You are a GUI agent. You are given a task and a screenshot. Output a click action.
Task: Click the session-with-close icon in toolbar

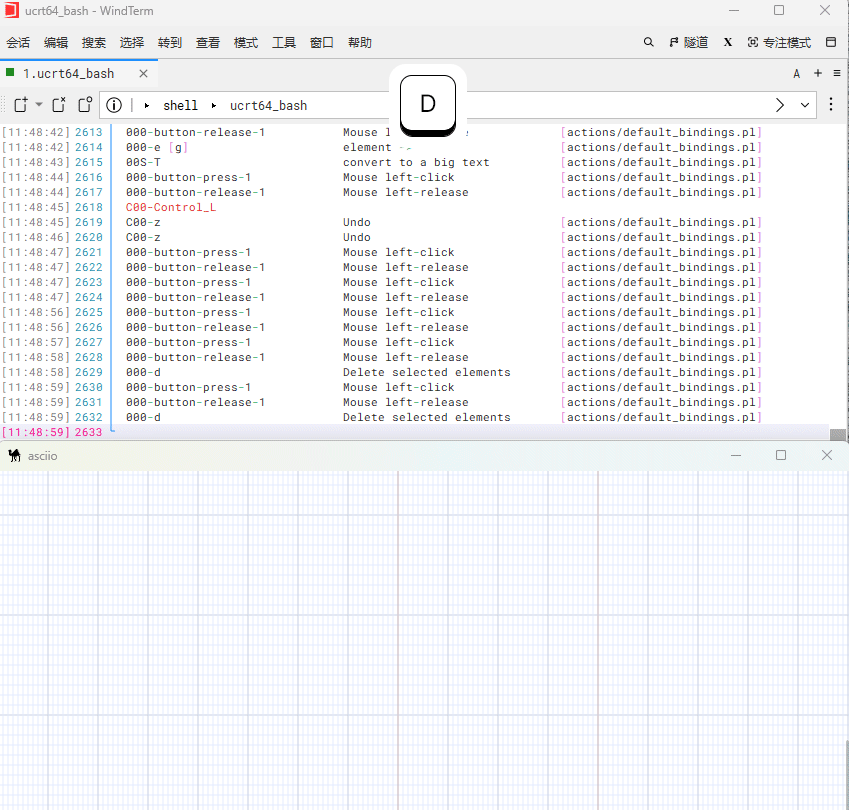tap(58, 104)
